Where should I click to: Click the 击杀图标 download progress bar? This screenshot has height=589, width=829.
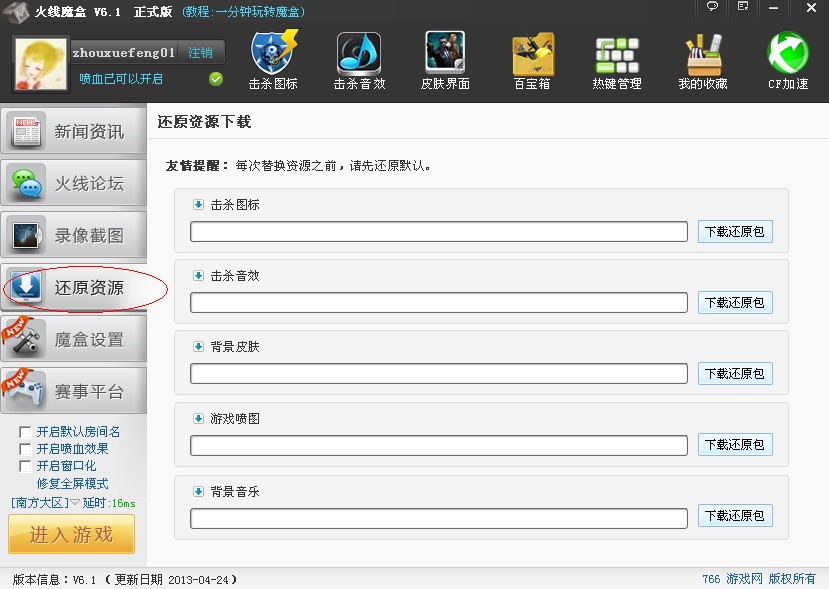point(439,232)
